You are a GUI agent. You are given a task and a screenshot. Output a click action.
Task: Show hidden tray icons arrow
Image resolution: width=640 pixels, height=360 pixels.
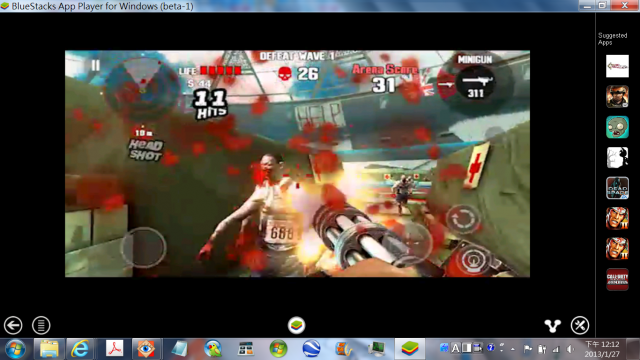tap(513, 349)
